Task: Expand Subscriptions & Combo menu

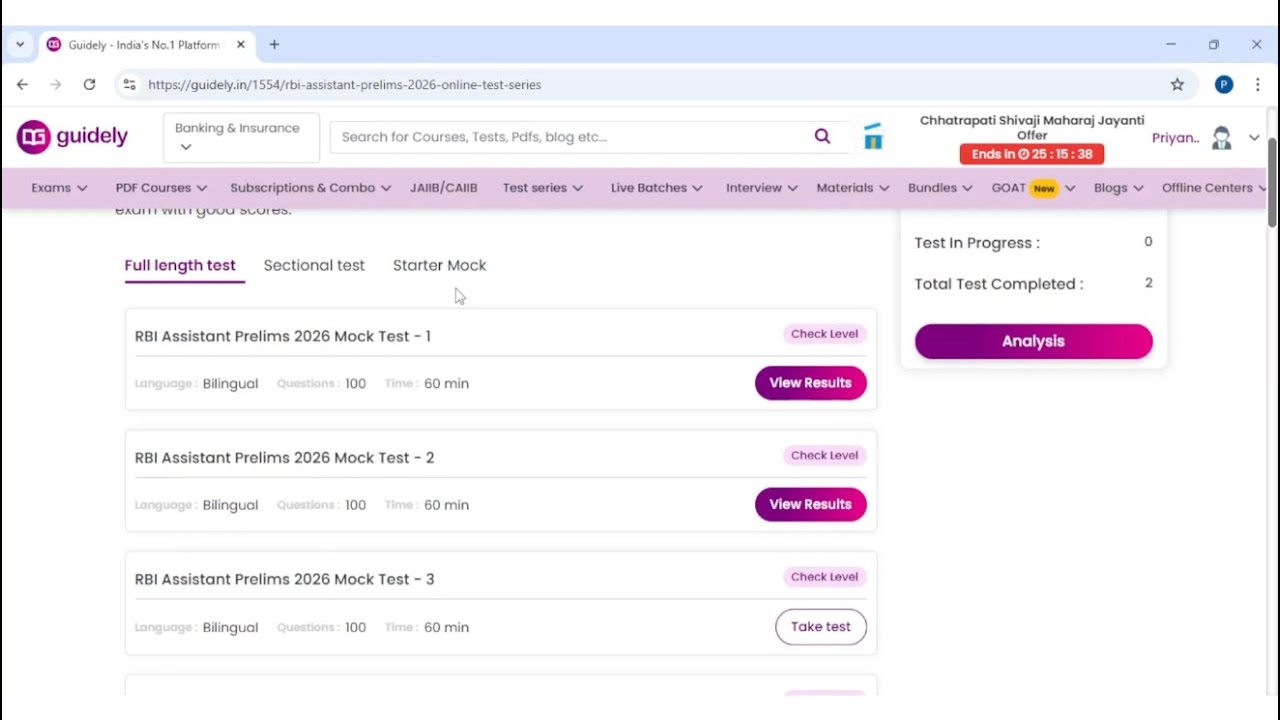Action: tap(310, 188)
